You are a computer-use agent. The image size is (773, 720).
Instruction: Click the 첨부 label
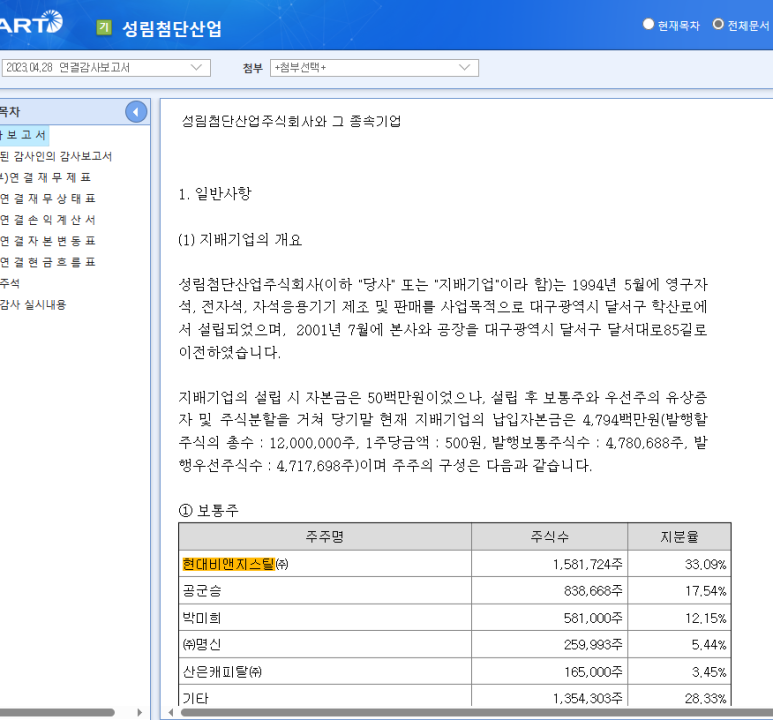[253, 68]
